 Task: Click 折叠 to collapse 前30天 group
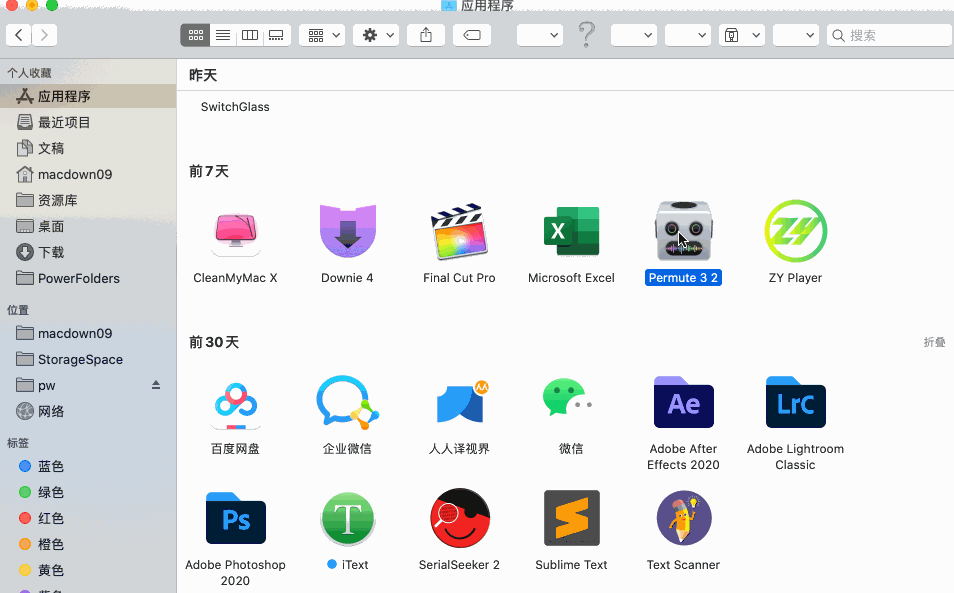pyautogui.click(x=934, y=342)
